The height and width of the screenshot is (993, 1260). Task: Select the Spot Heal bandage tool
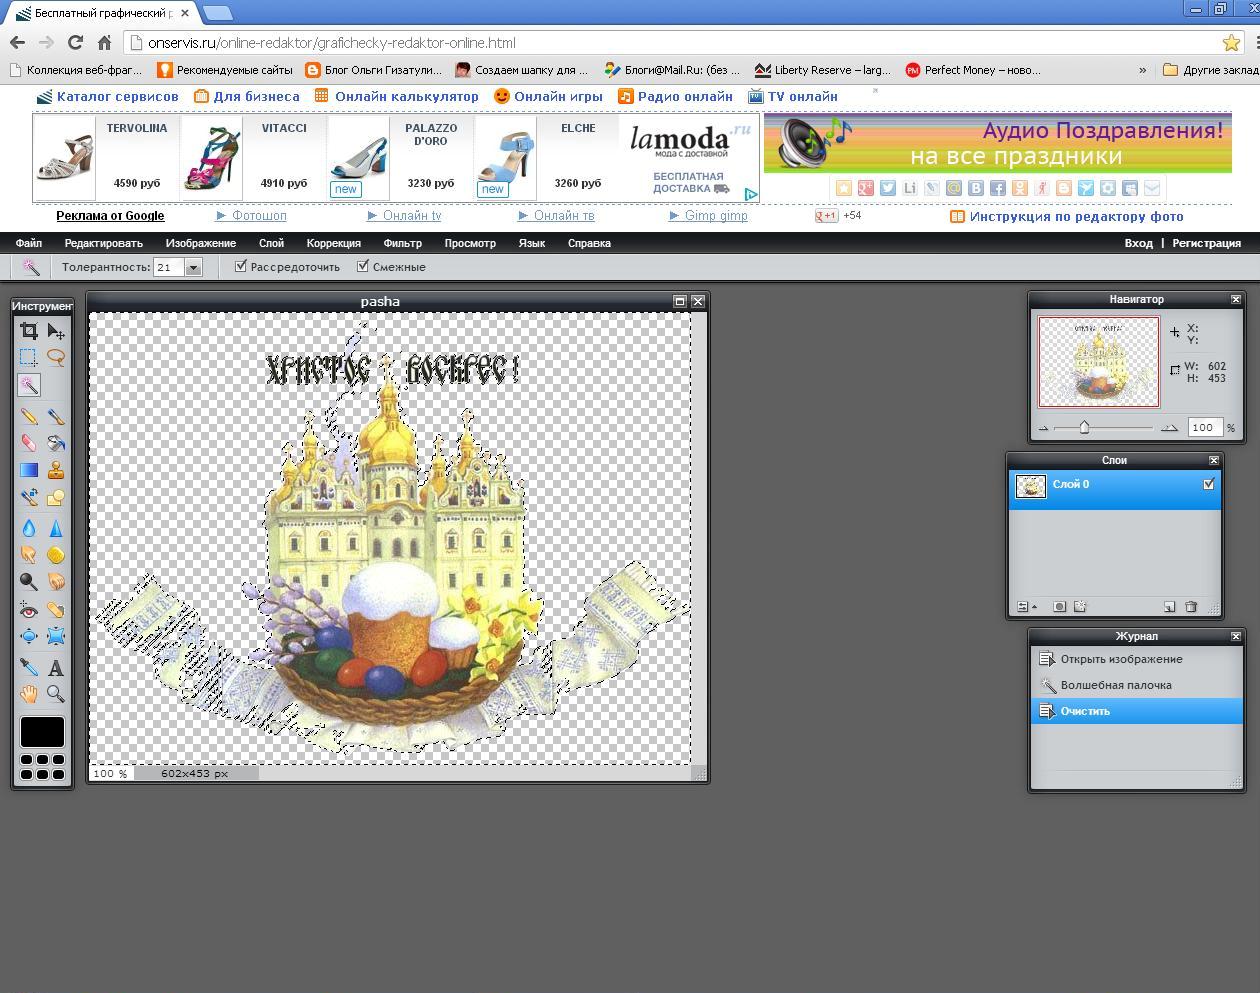click(56, 610)
